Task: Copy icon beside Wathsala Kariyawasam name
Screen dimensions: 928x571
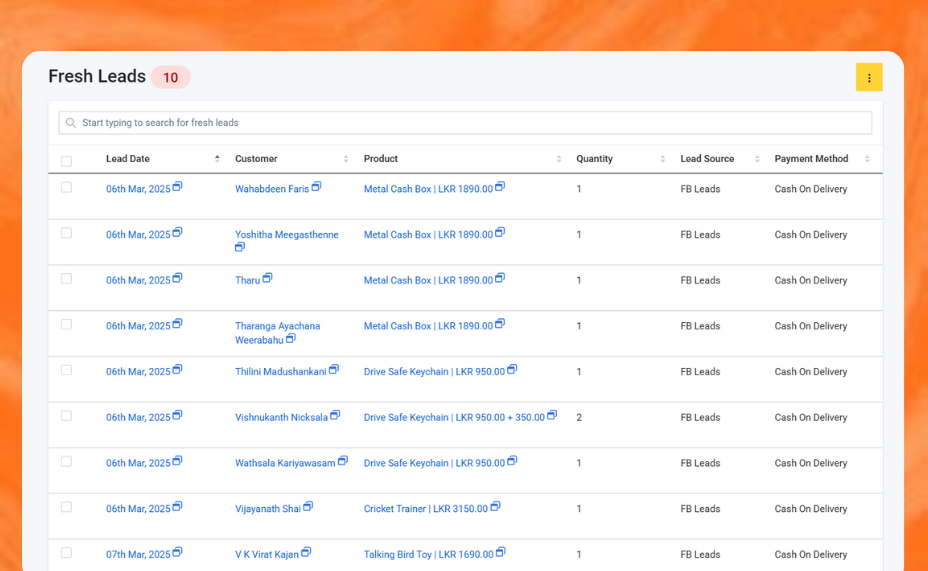Action: click(x=343, y=461)
